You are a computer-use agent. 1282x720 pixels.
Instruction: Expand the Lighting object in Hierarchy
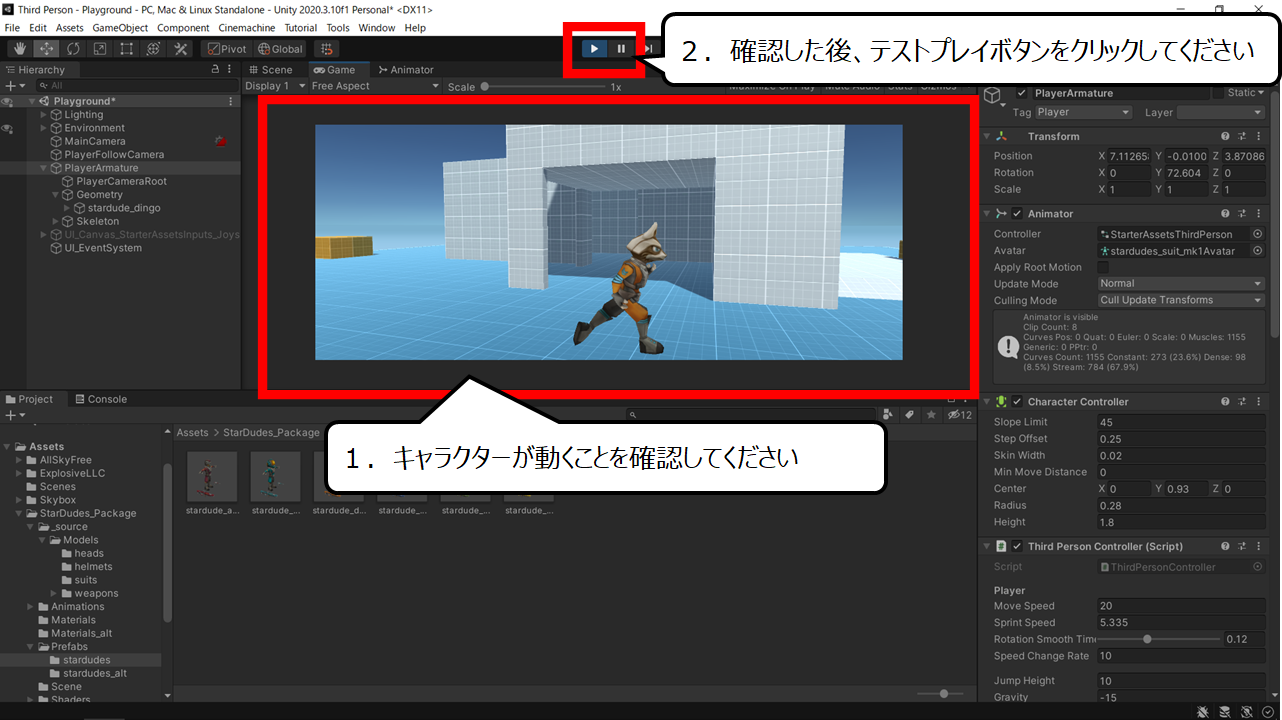click(x=44, y=115)
